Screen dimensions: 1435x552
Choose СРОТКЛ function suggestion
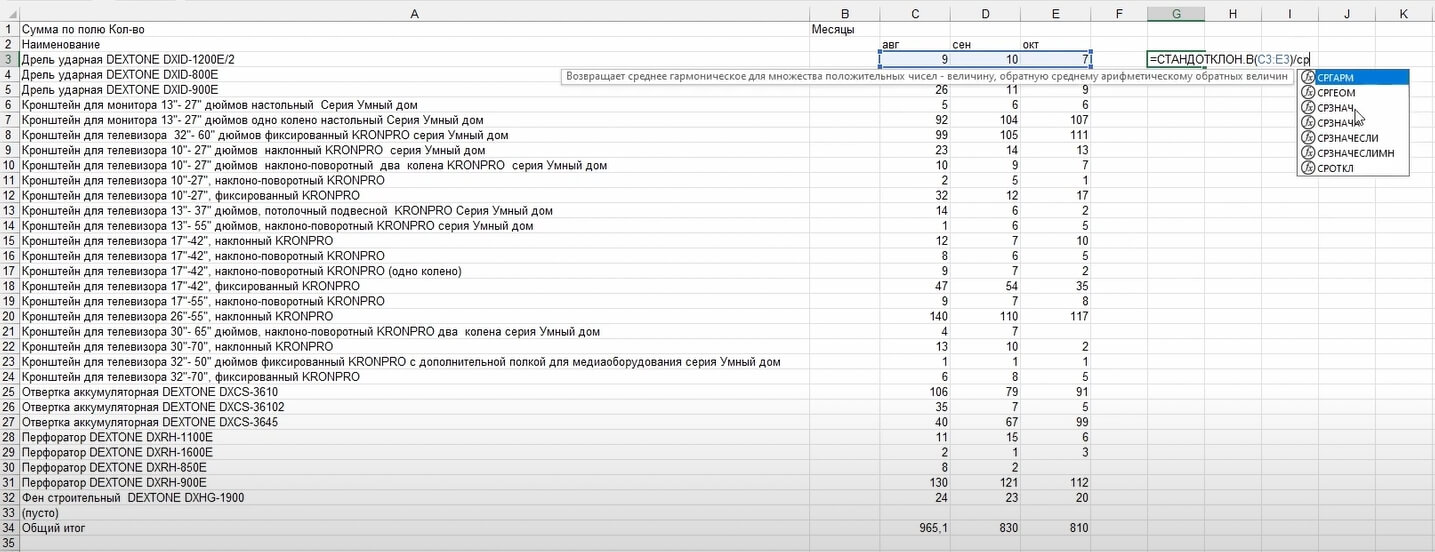pyautogui.click(x=1352, y=168)
